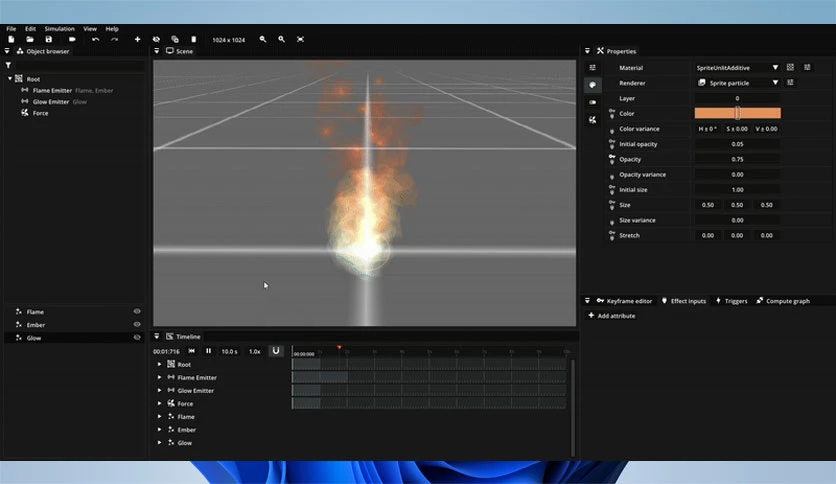The height and width of the screenshot is (484, 836).
Task: Open the Material dropdown
Action: [x=737, y=68]
